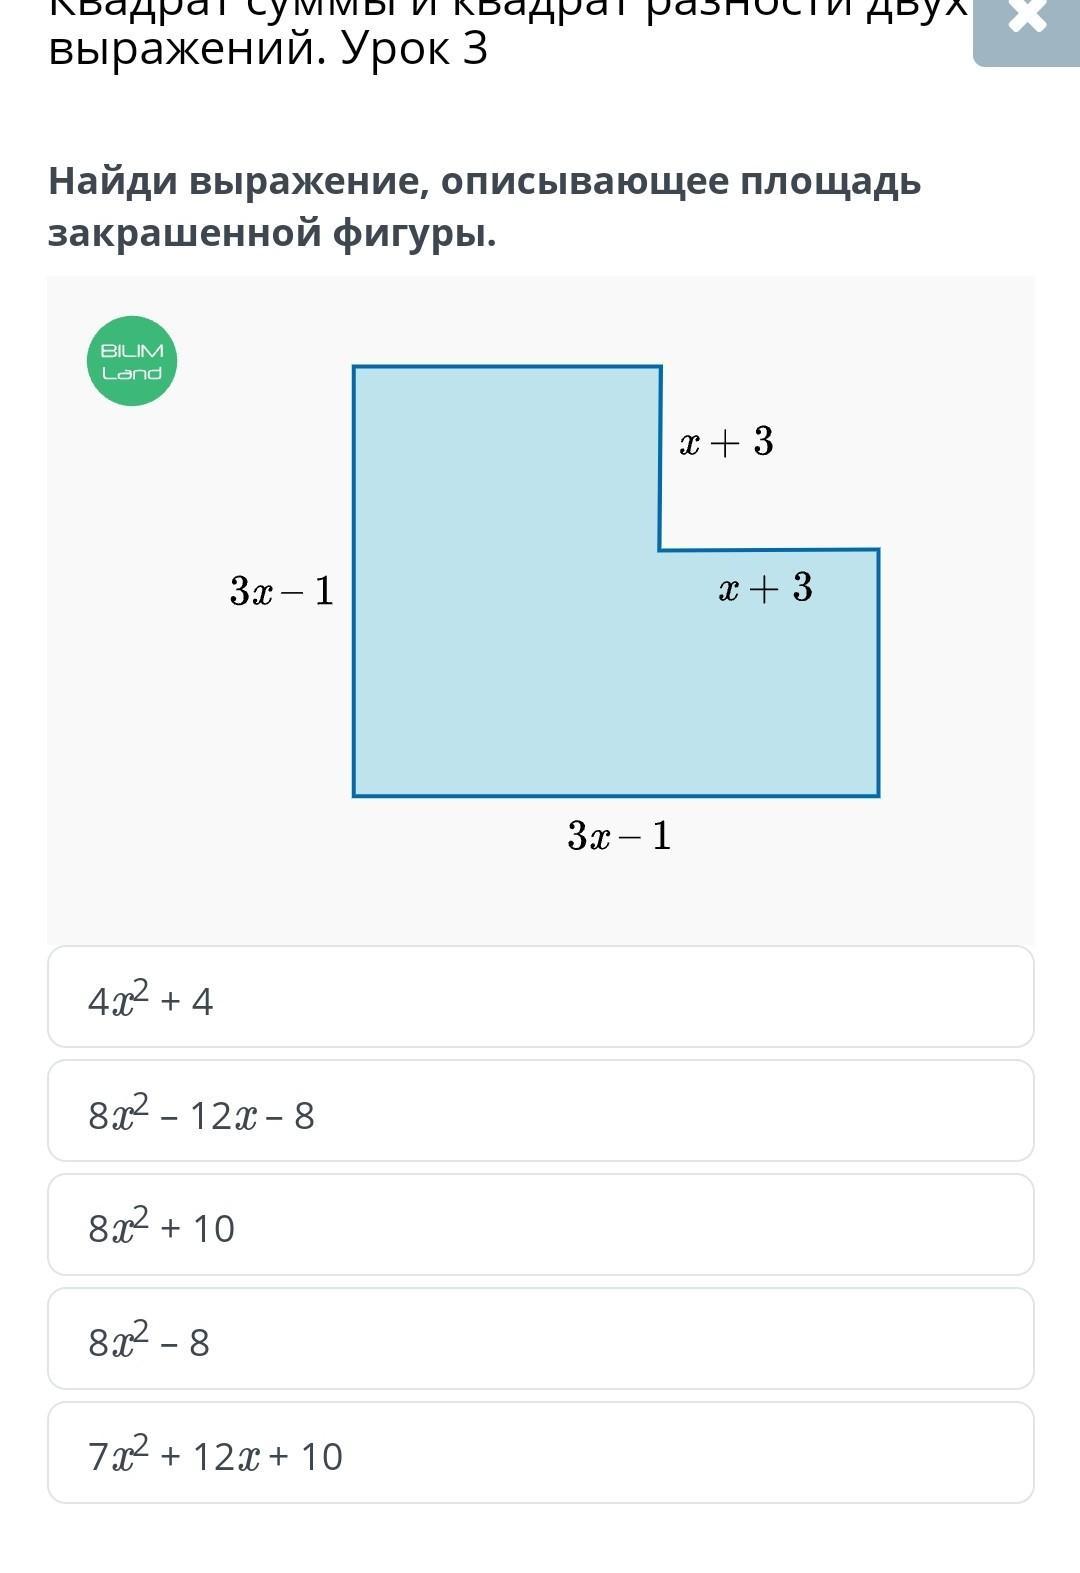Click the 3x – 1 label below the figure
This screenshot has height=1573, width=1080.
[620, 835]
